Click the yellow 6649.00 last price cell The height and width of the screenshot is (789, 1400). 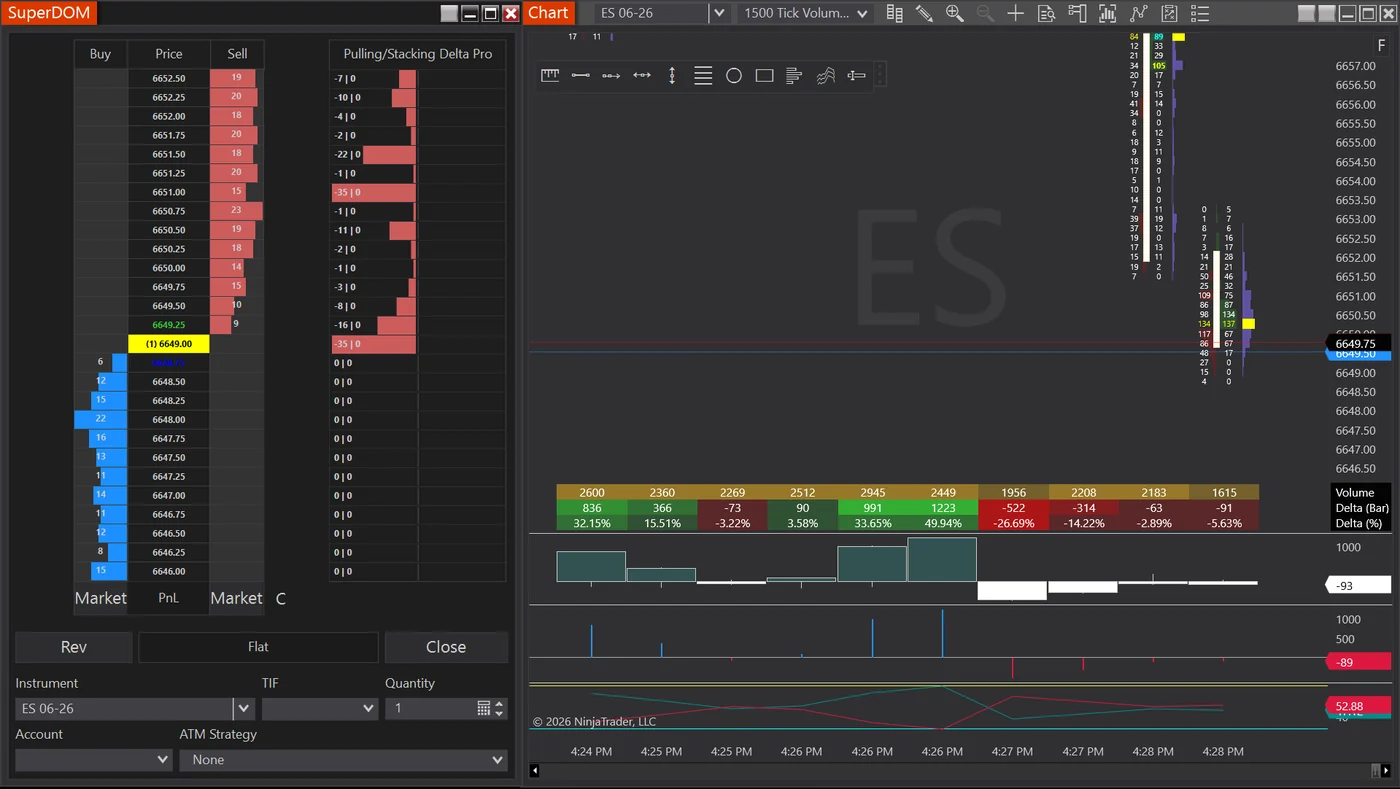169,344
